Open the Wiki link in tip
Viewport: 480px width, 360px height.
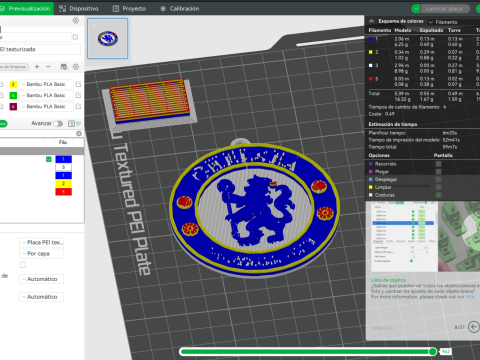(470, 297)
